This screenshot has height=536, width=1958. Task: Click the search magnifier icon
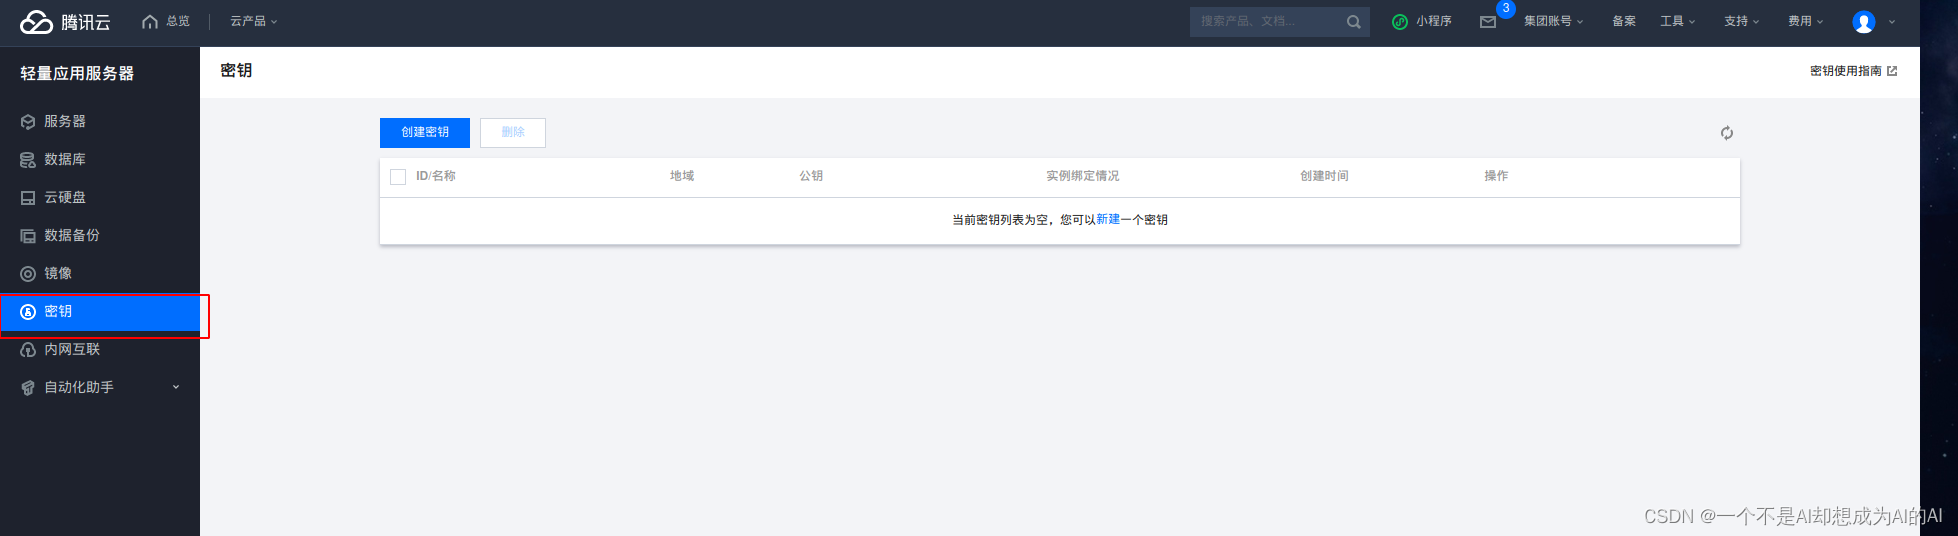point(1353,22)
